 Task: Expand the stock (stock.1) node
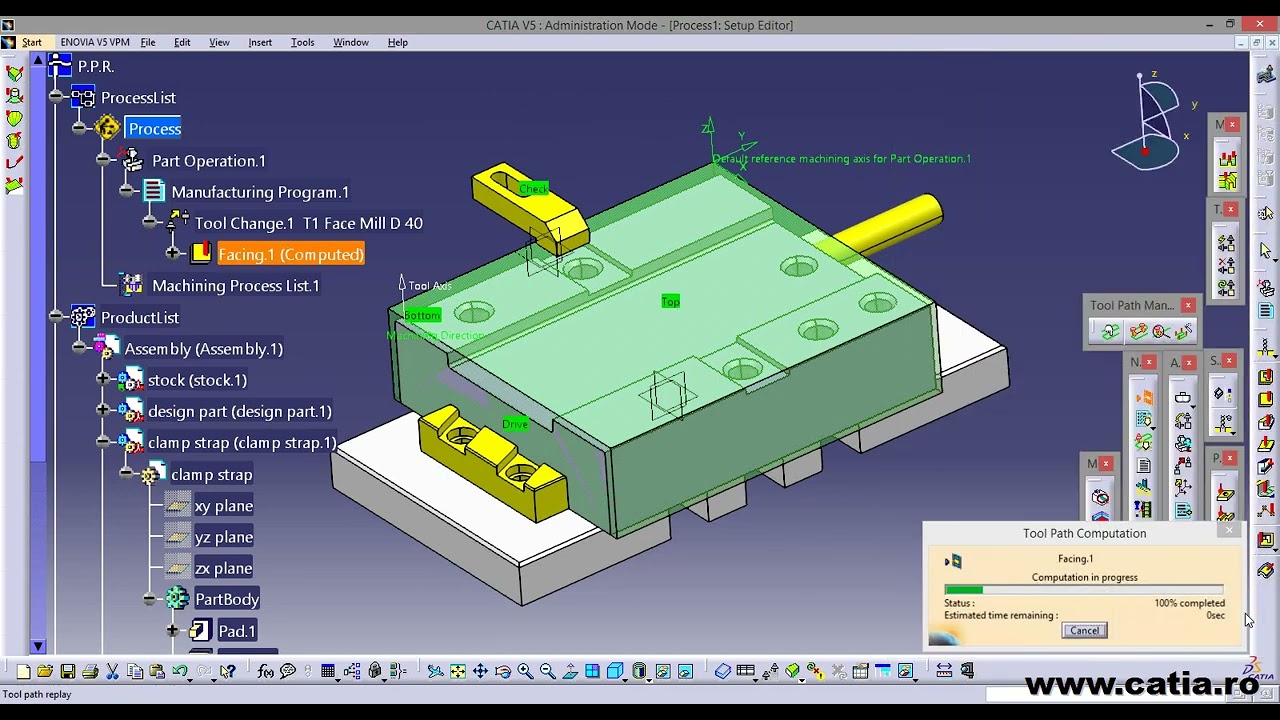103,380
